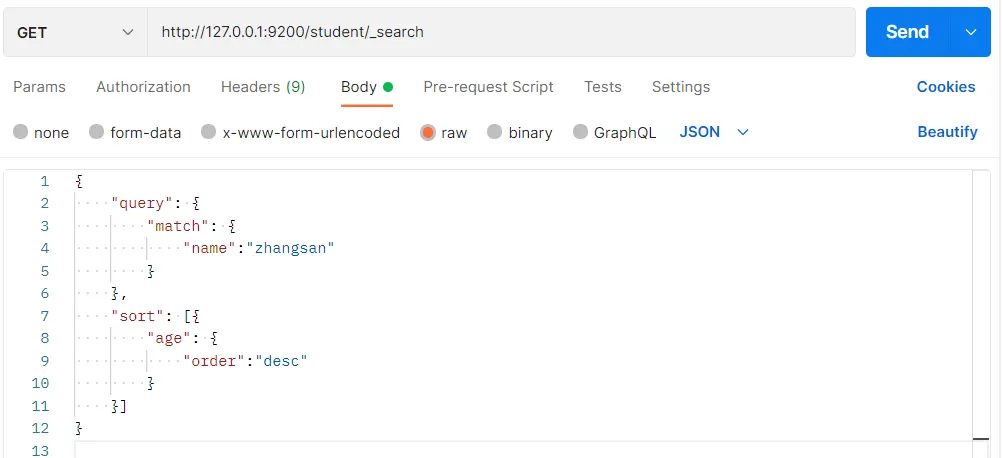Beautify the JSON body
This screenshot has height=458, width=1002.
point(947,132)
